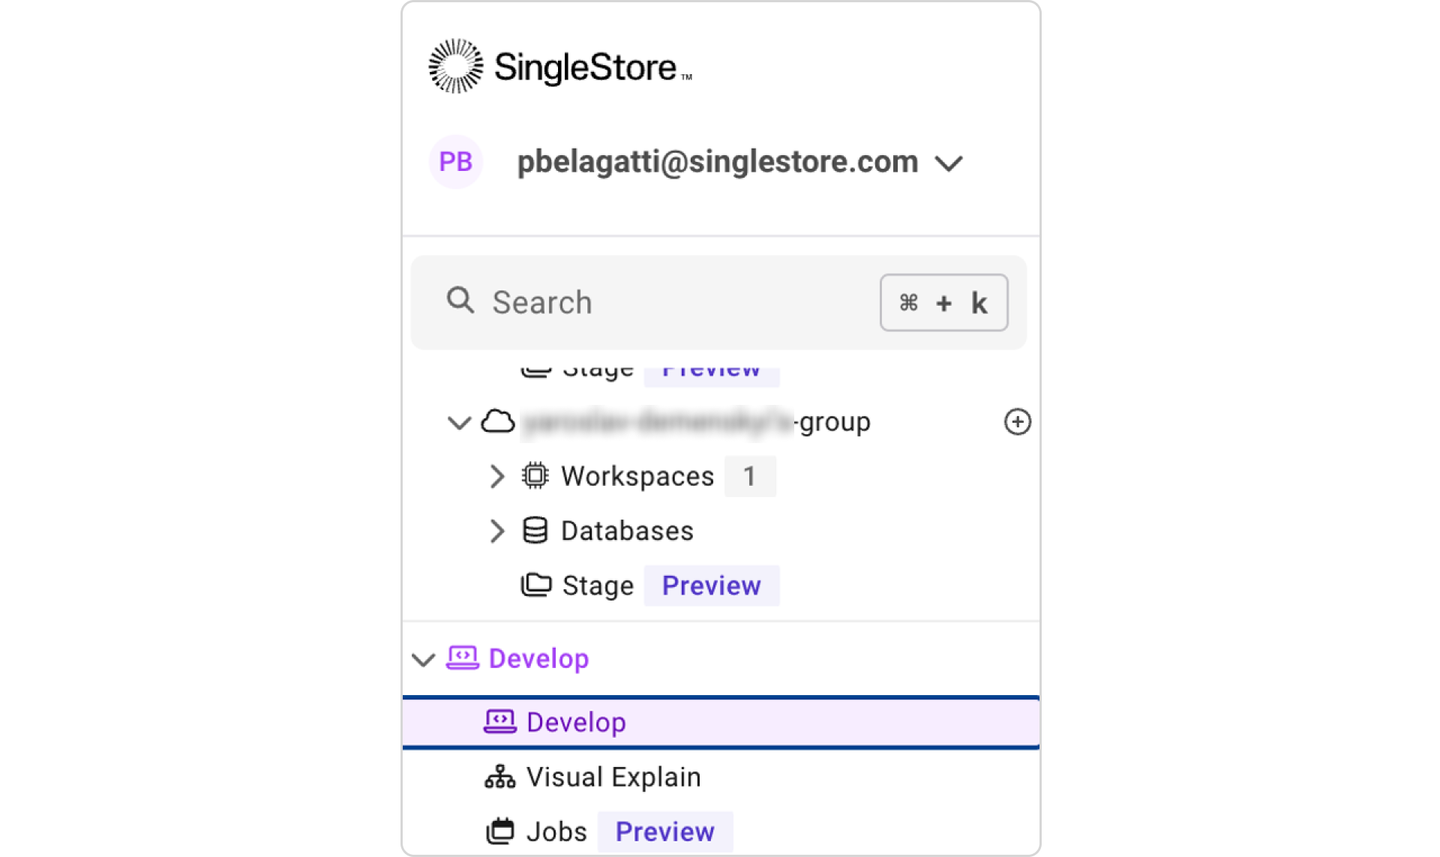Screen dimensions: 1440x857
Task: Click the Workspaces chip icon
Action: (x=536, y=476)
